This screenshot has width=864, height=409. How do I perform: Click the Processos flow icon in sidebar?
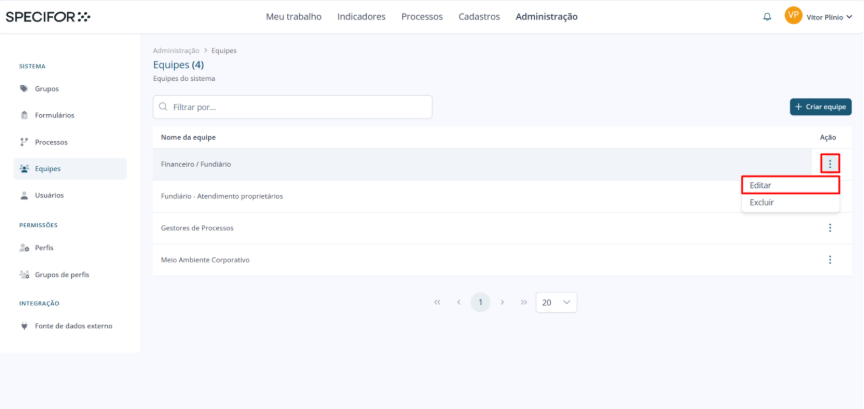coord(24,142)
